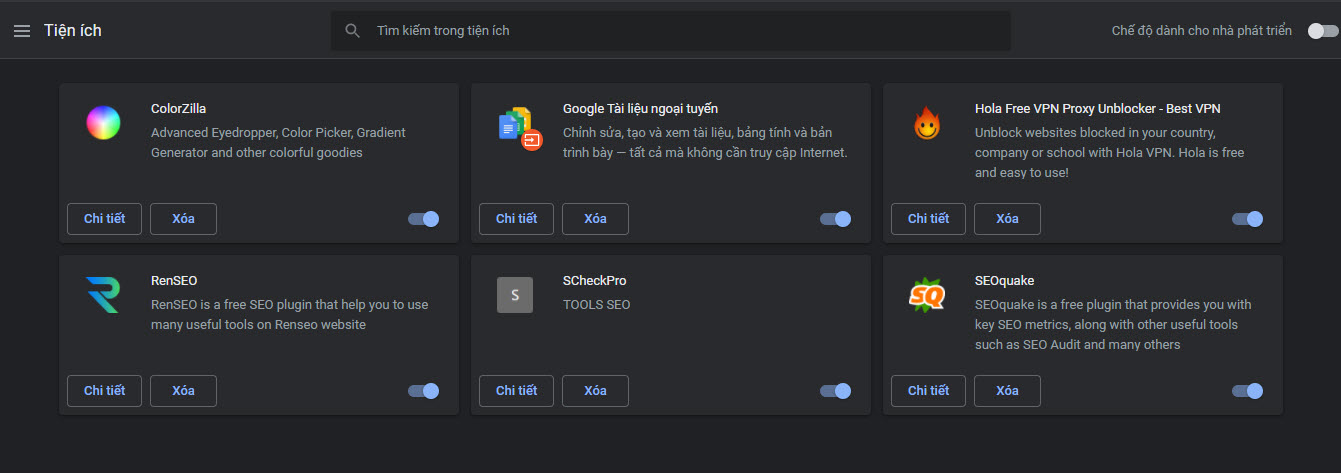
Task: Click Xóa to remove RenSEO
Action: [183, 391]
